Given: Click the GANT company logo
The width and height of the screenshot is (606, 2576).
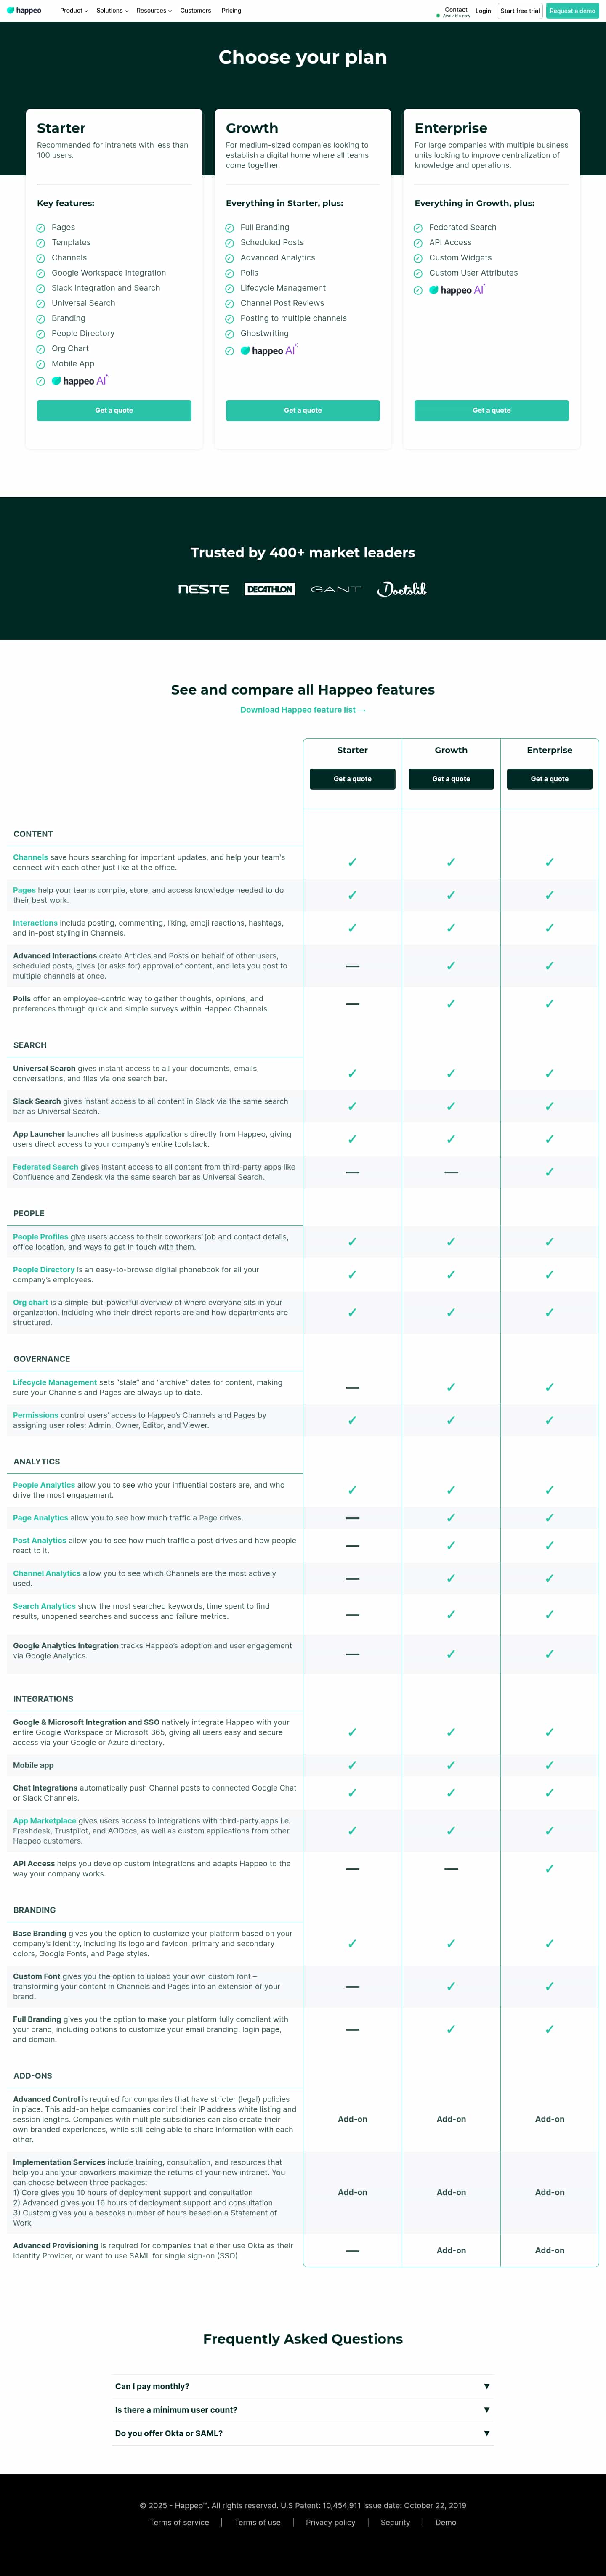Looking at the screenshot, I should (335, 590).
